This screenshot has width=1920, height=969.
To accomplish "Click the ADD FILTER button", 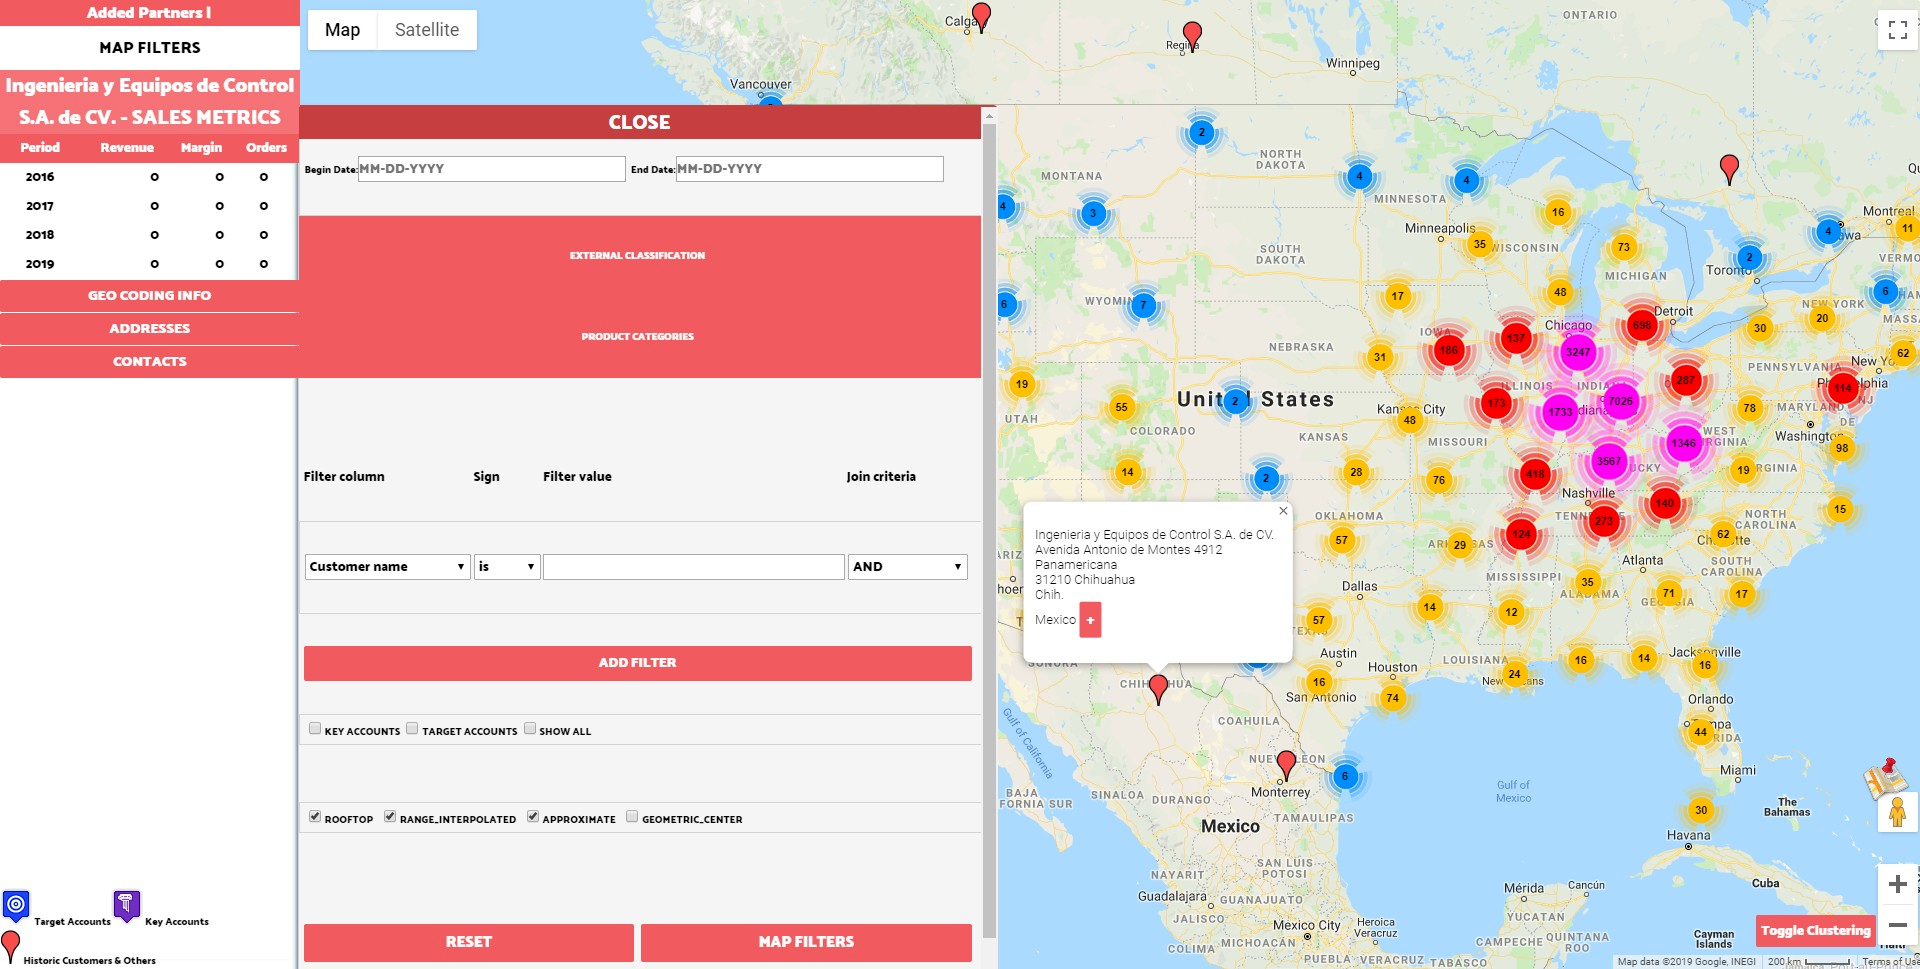I will click(x=637, y=662).
